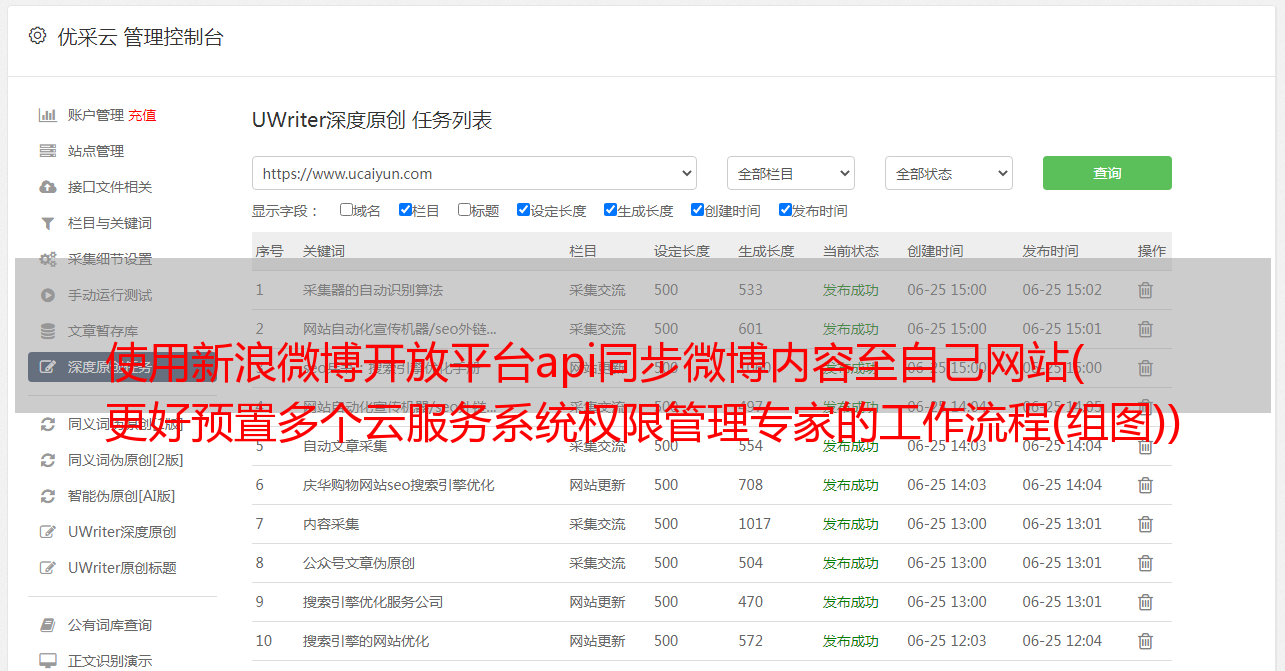Click keyword 采集器的自动识别算法
1285x671 pixels.
[373, 290]
